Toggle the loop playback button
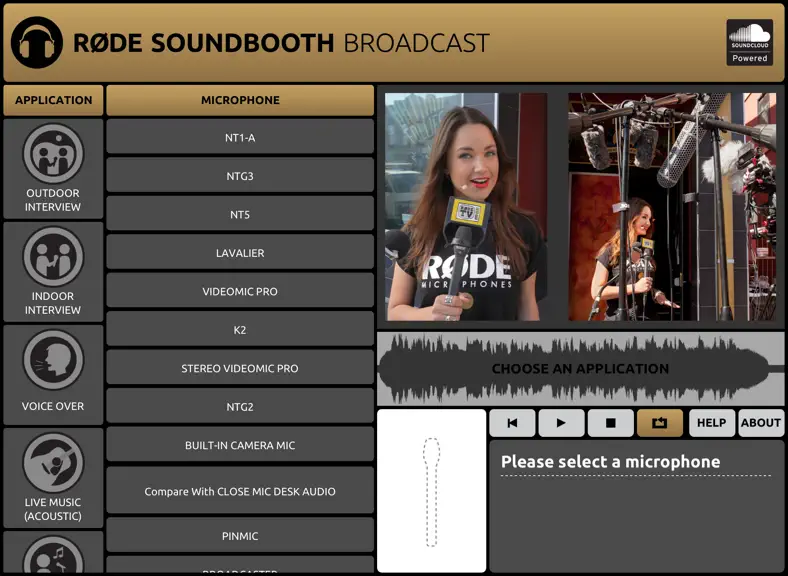788x576 pixels. pos(660,423)
